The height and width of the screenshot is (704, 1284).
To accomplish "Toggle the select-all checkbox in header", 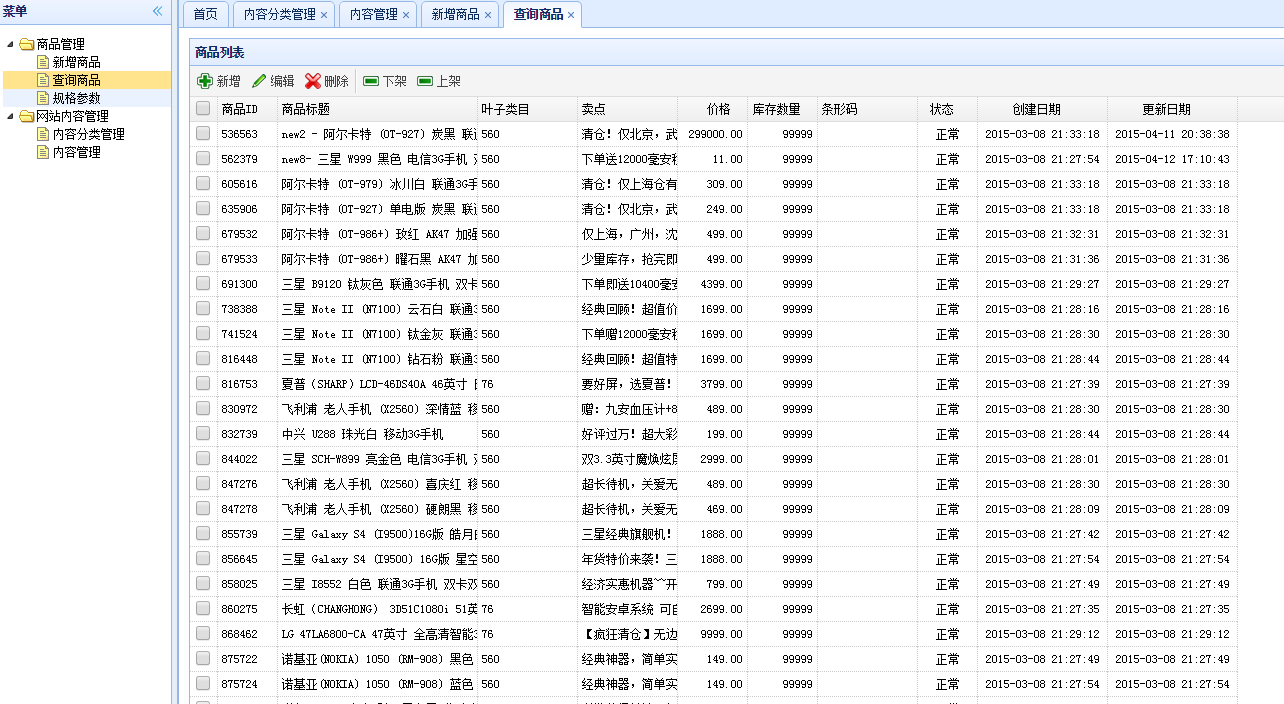I will (x=203, y=109).
